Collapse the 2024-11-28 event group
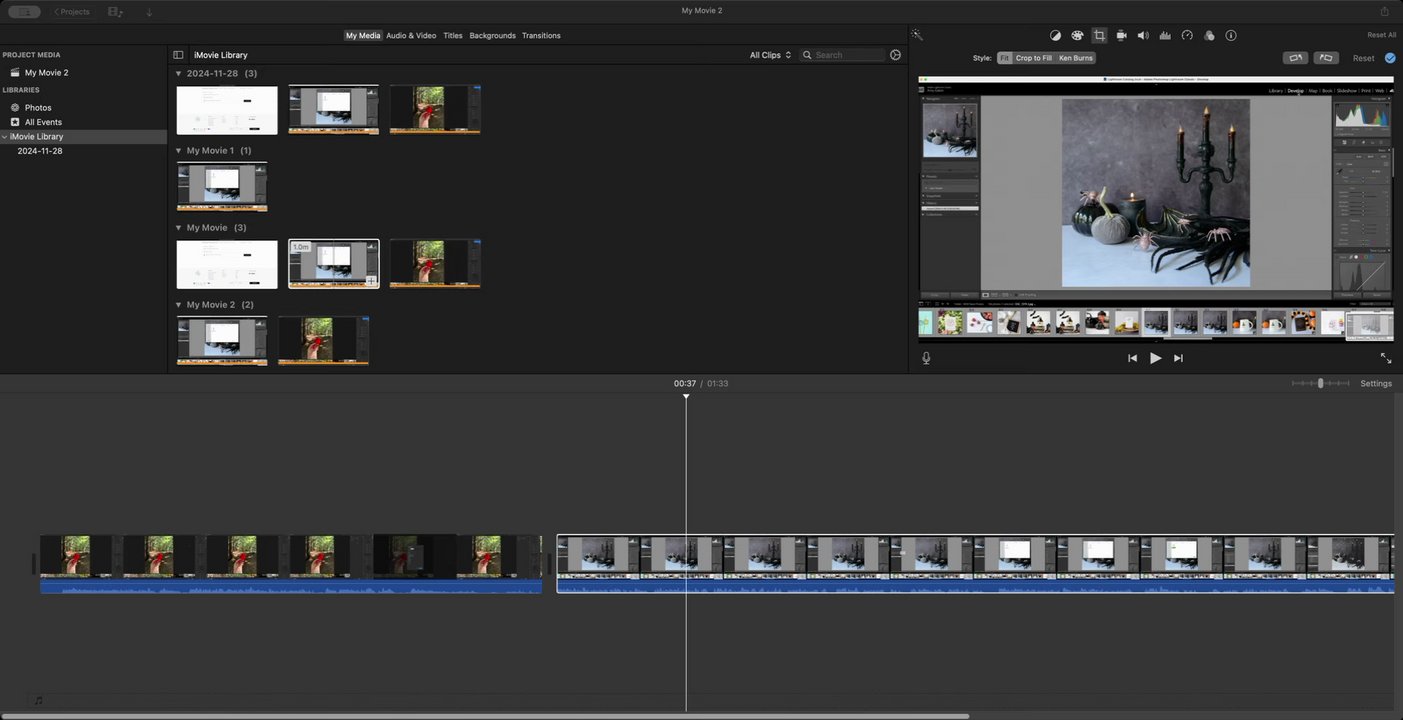This screenshot has height=720, width=1403. pyautogui.click(x=178, y=73)
